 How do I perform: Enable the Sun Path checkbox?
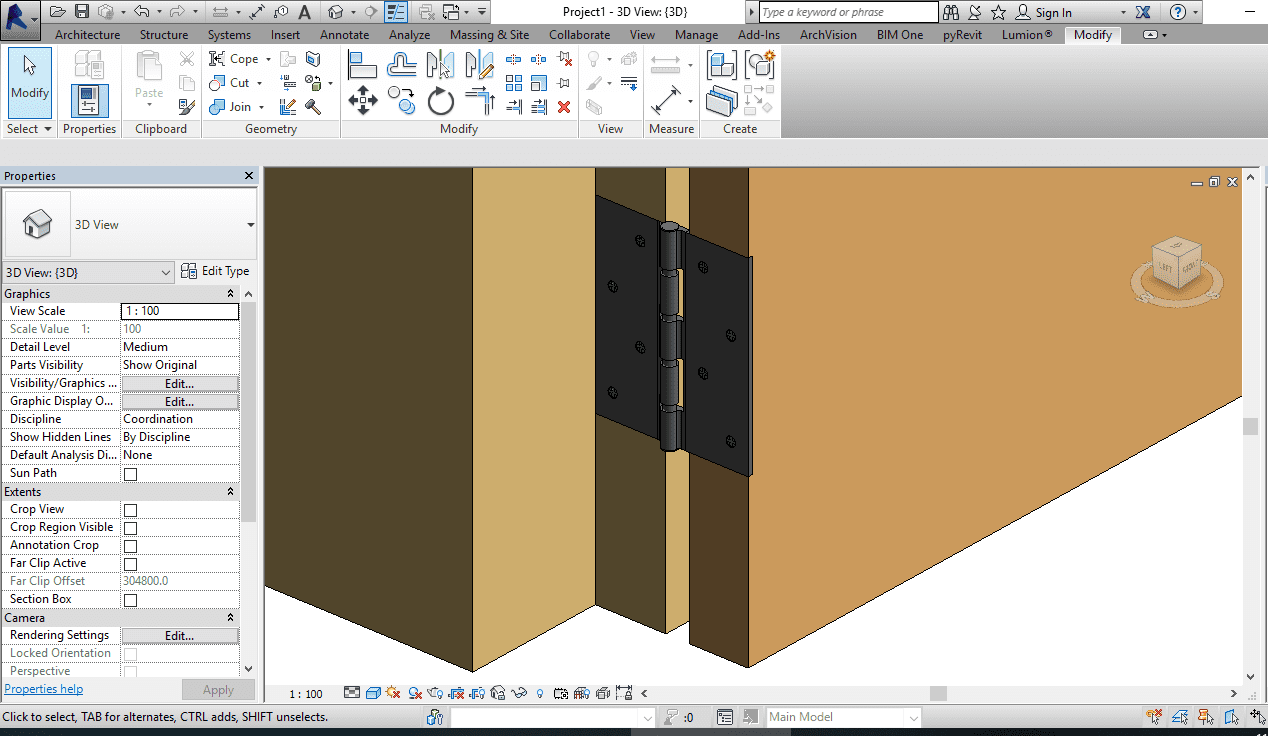(x=130, y=474)
